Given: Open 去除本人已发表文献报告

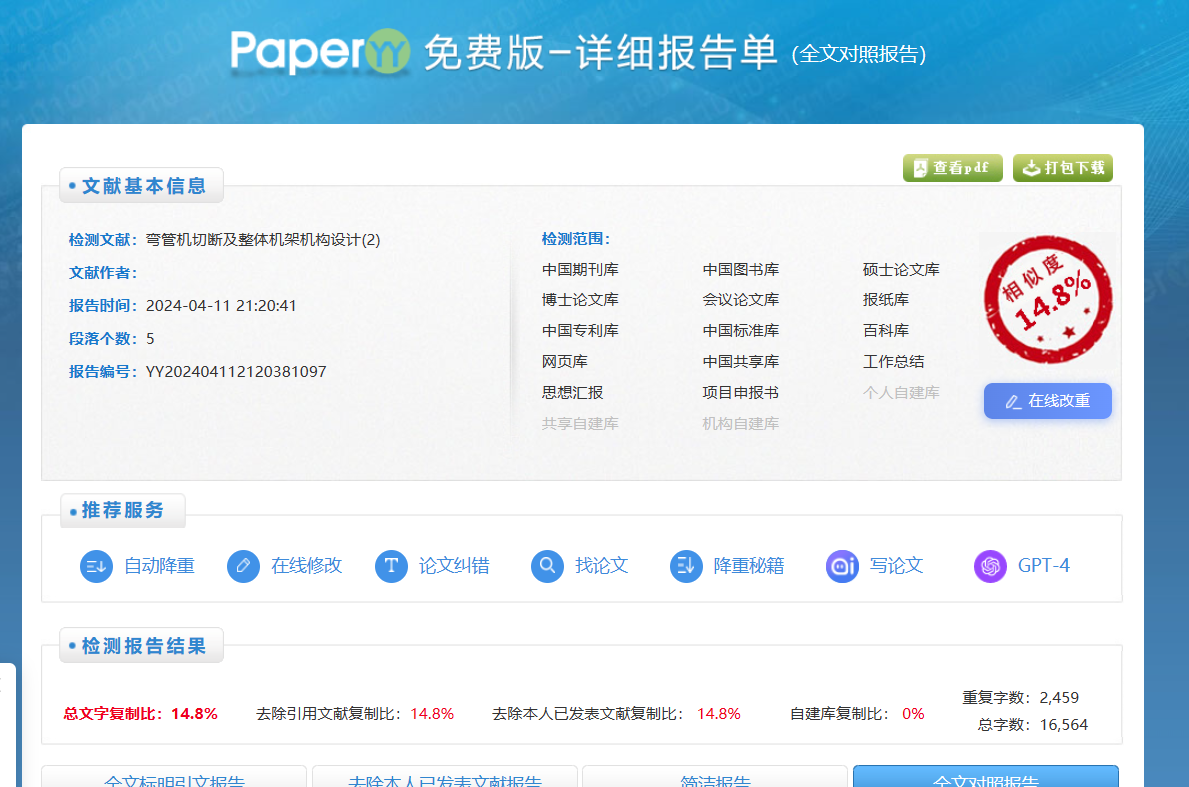Looking at the screenshot, I should [444, 781].
